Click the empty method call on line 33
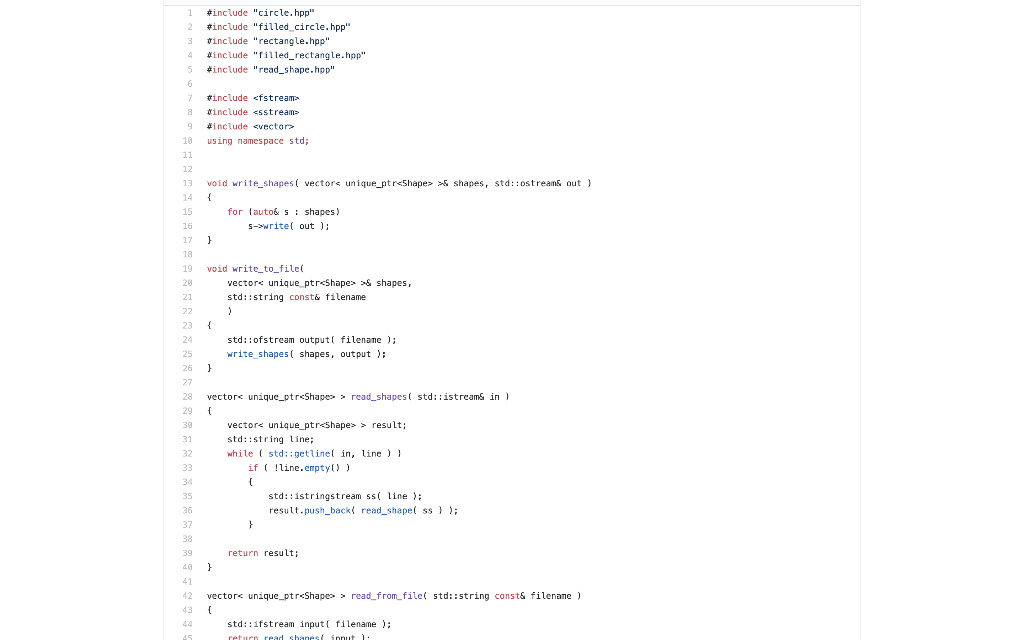The width and height of the screenshot is (1024, 640). 318,467
